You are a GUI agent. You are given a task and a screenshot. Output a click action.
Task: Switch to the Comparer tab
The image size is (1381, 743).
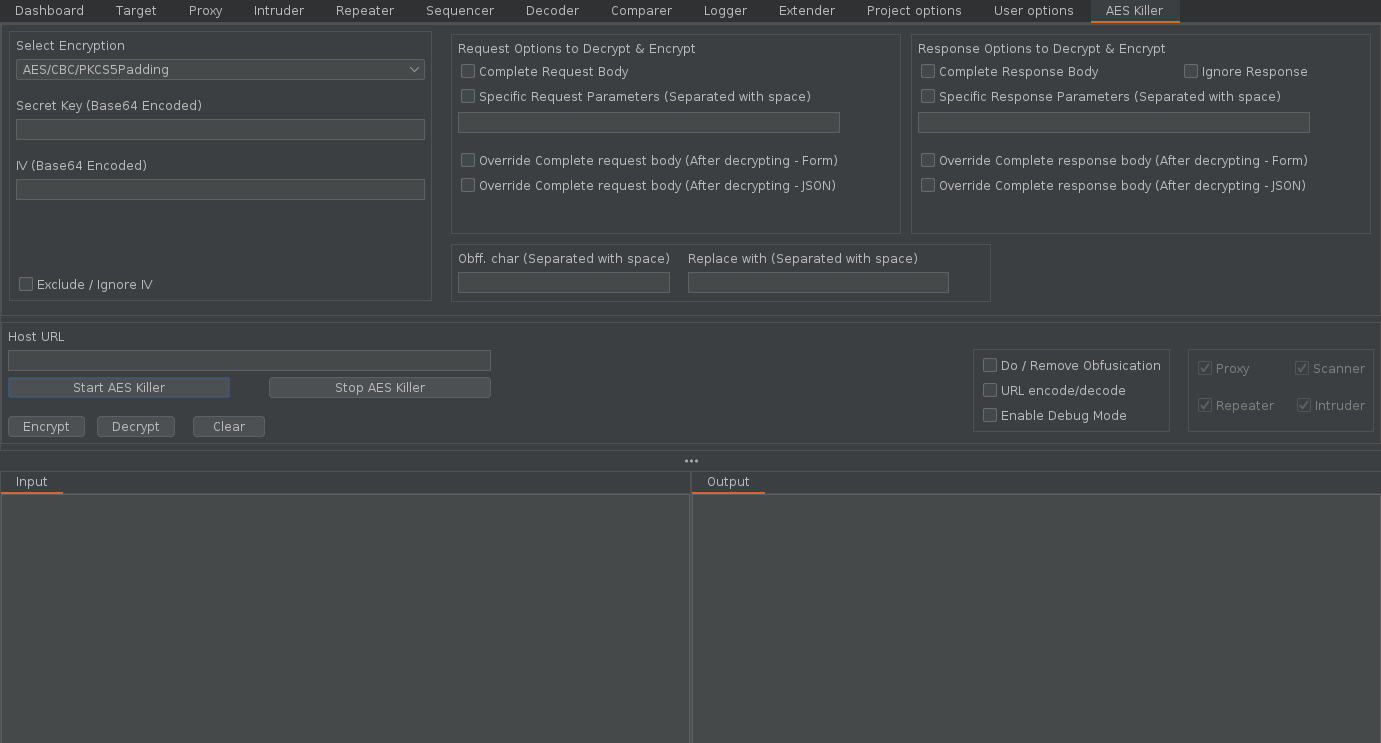[x=641, y=11]
